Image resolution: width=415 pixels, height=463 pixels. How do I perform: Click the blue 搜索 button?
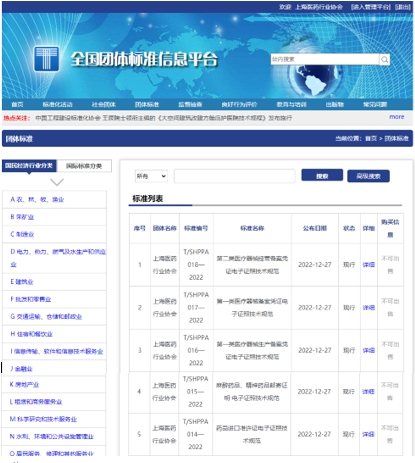click(x=322, y=176)
